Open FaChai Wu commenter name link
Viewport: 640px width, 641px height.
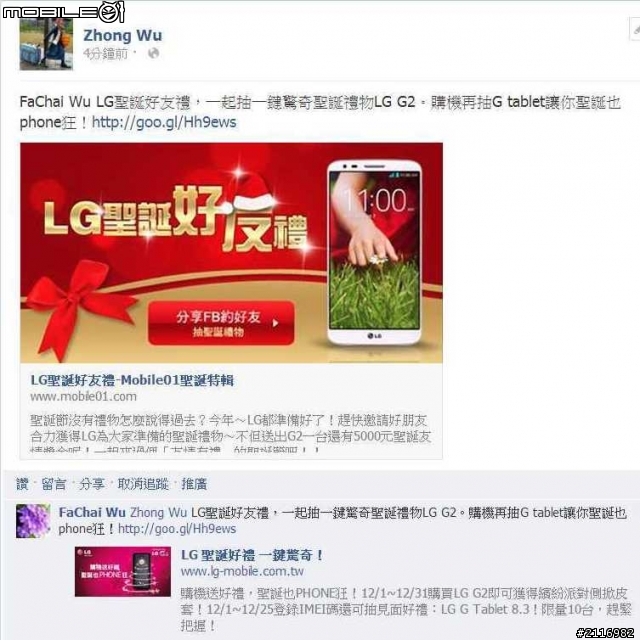pyautogui.click(x=92, y=512)
